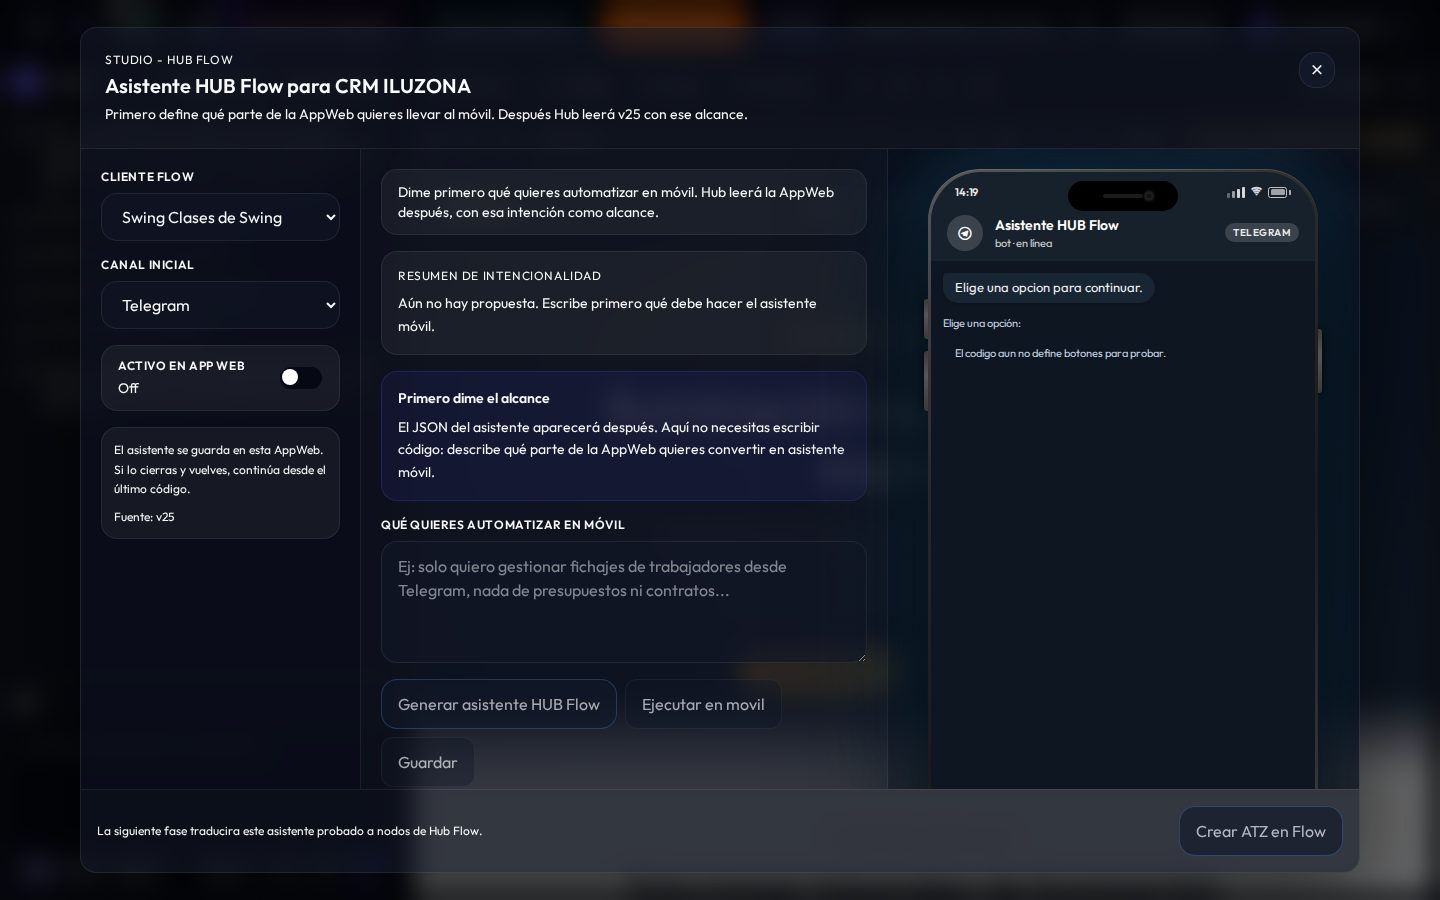This screenshot has width=1440, height=900.
Task: Click the phone wifi status icon
Action: (1256, 192)
